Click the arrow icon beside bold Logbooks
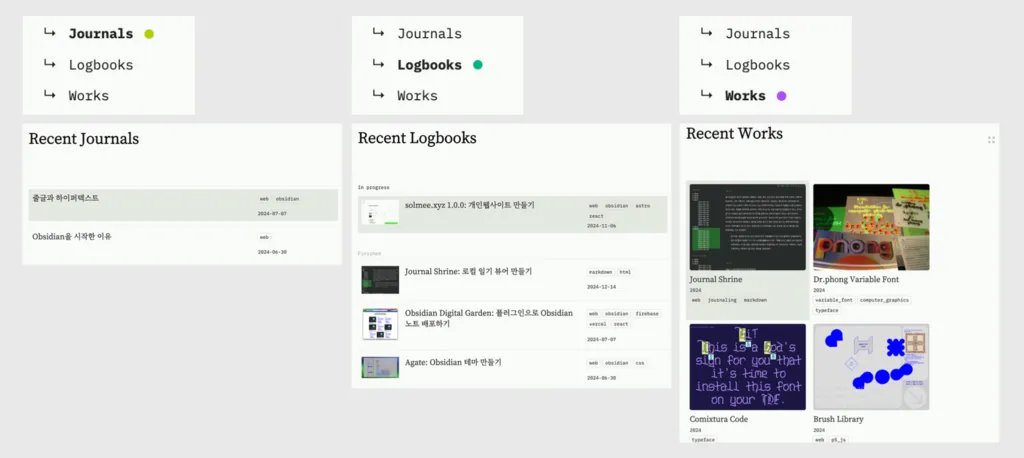1024x458 pixels. [x=378, y=64]
